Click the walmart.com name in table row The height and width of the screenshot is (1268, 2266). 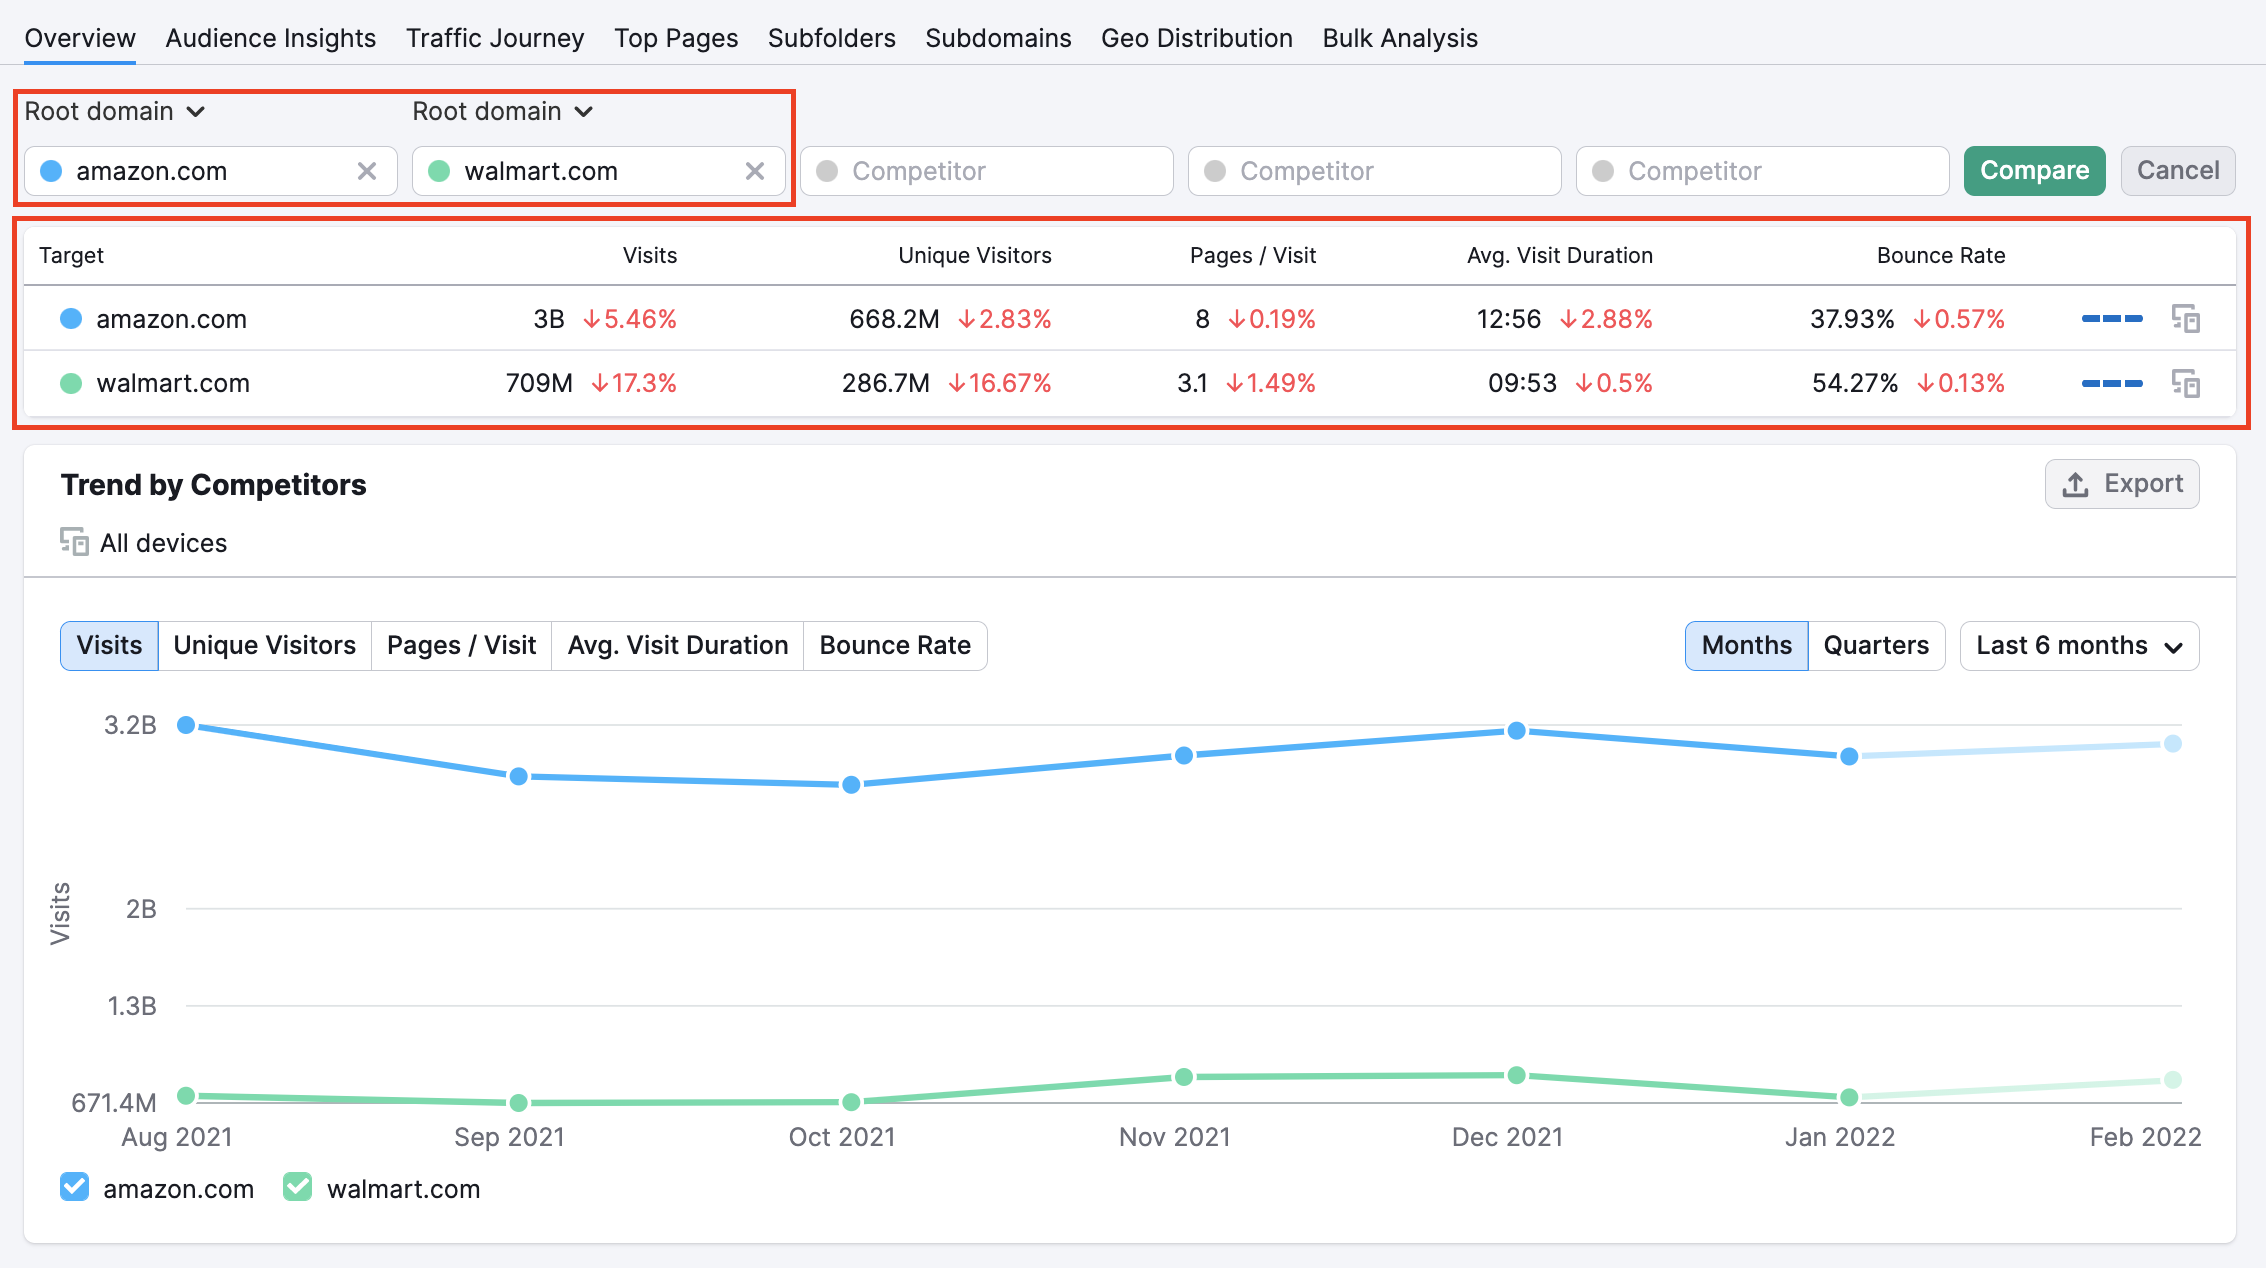pyautogui.click(x=173, y=383)
